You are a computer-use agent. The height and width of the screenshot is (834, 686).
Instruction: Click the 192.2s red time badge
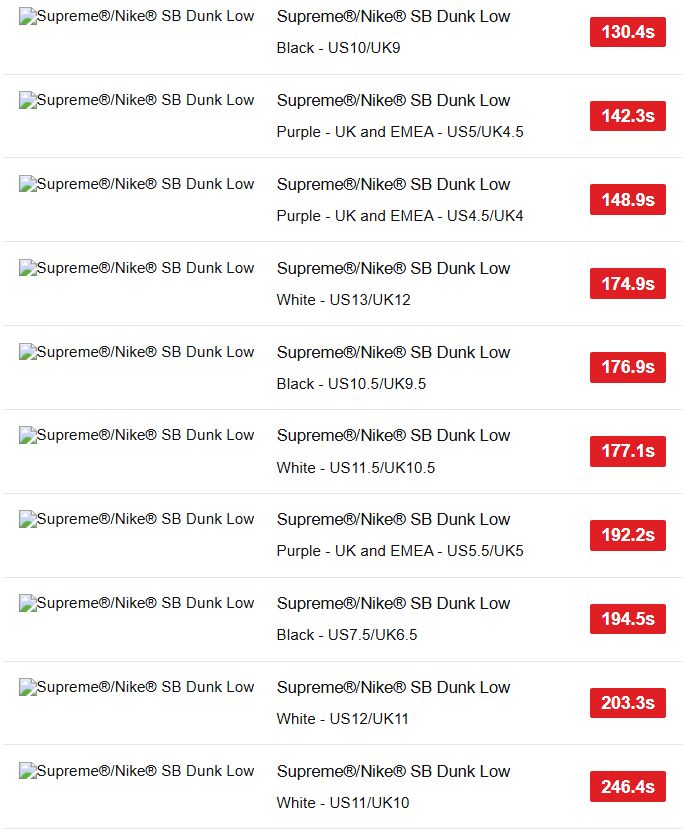coord(627,535)
